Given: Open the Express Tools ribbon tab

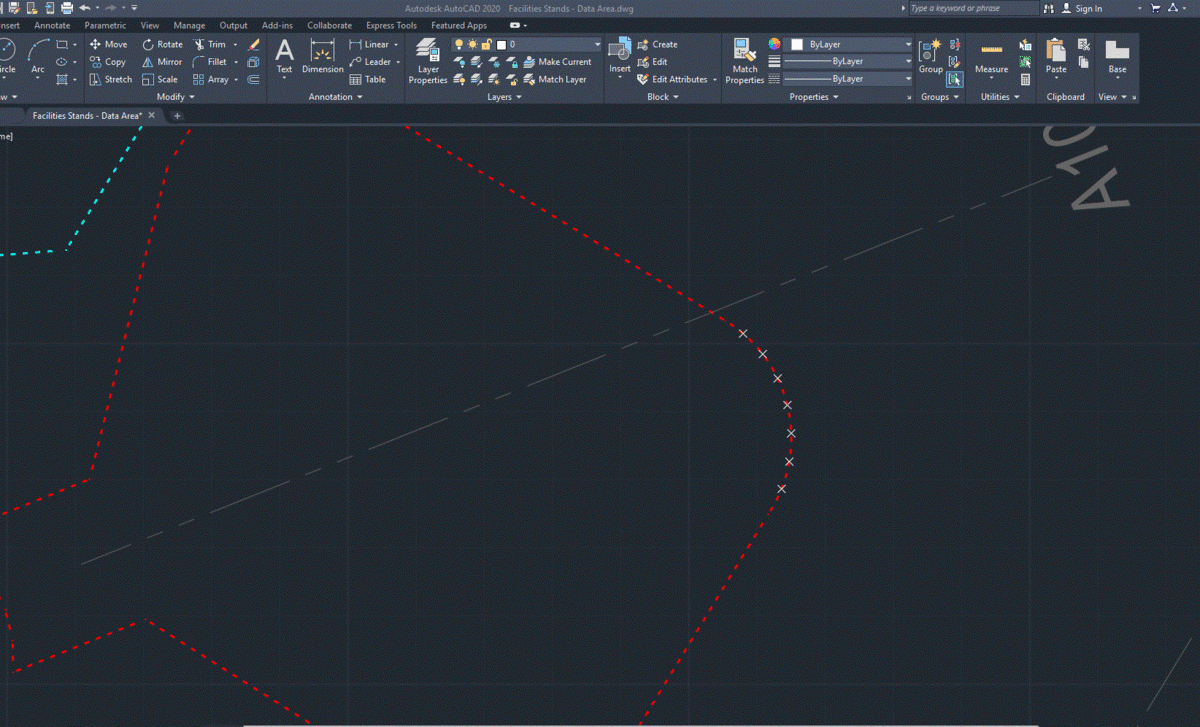Looking at the screenshot, I should pyautogui.click(x=392, y=25).
